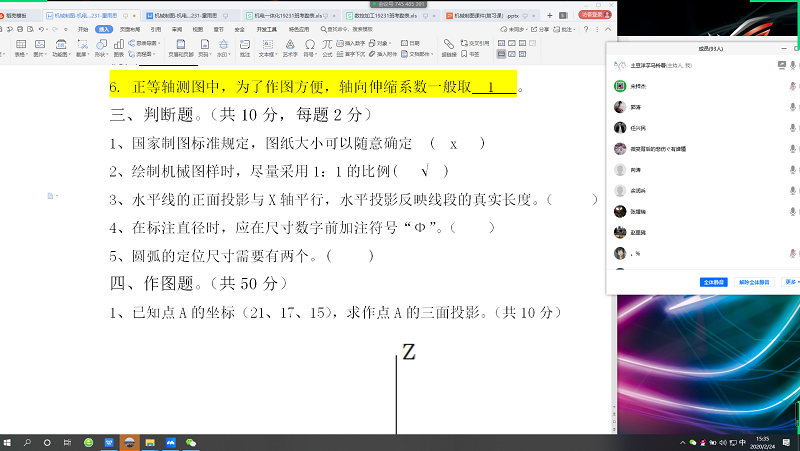Image resolution: width=800 pixels, height=451 pixels.
Task: Click the 解除全体静音 (Unmute All) button
Action: (x=754, y=282)
